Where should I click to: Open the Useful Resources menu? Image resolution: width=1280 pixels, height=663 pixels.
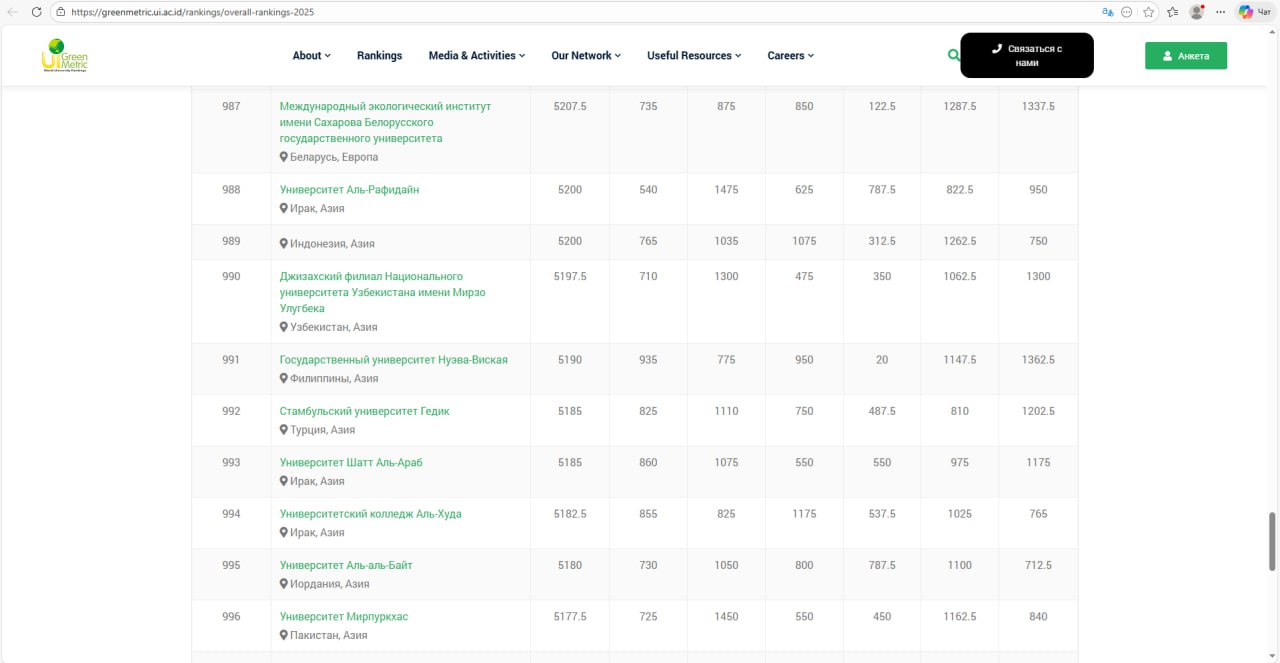pos(694,56)
